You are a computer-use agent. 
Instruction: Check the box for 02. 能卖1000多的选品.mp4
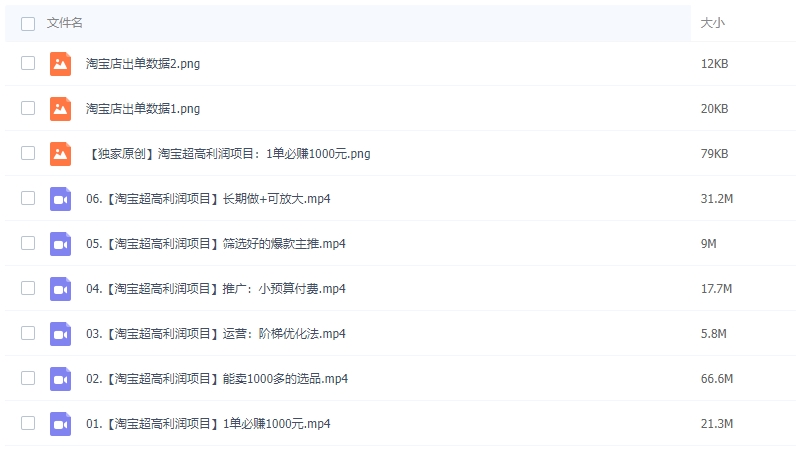(28, 378)
